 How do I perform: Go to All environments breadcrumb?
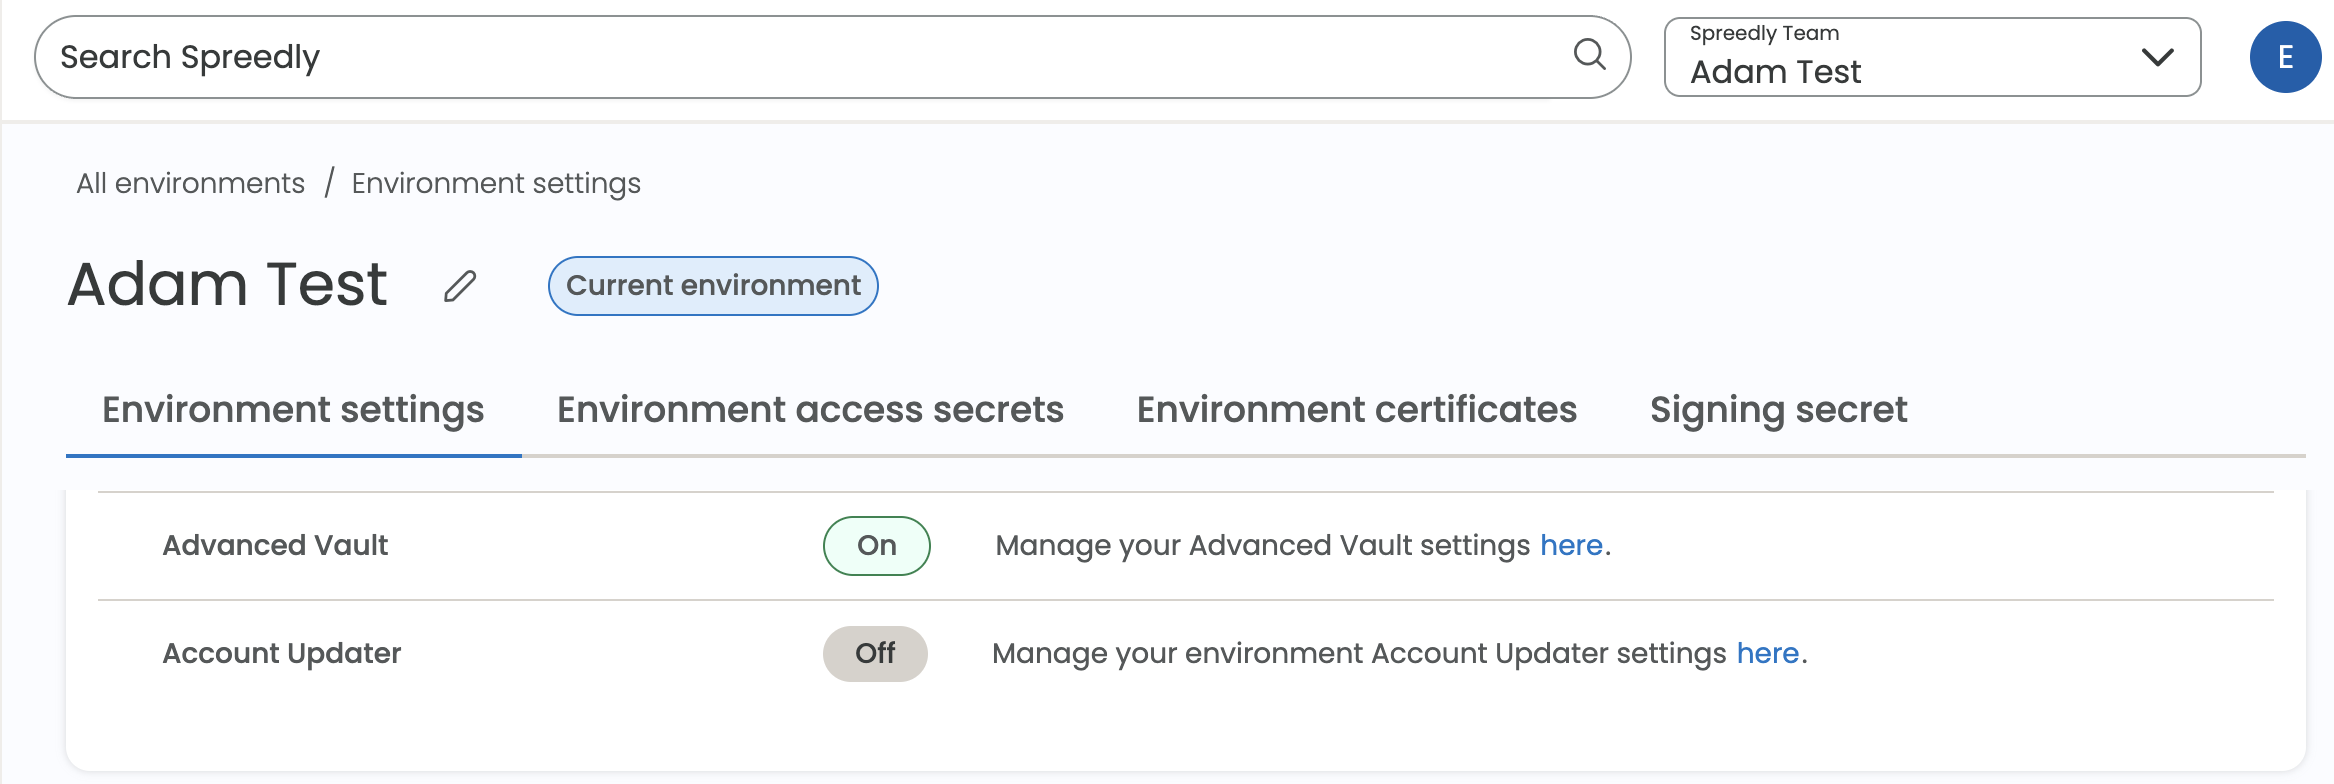point(190,183)
